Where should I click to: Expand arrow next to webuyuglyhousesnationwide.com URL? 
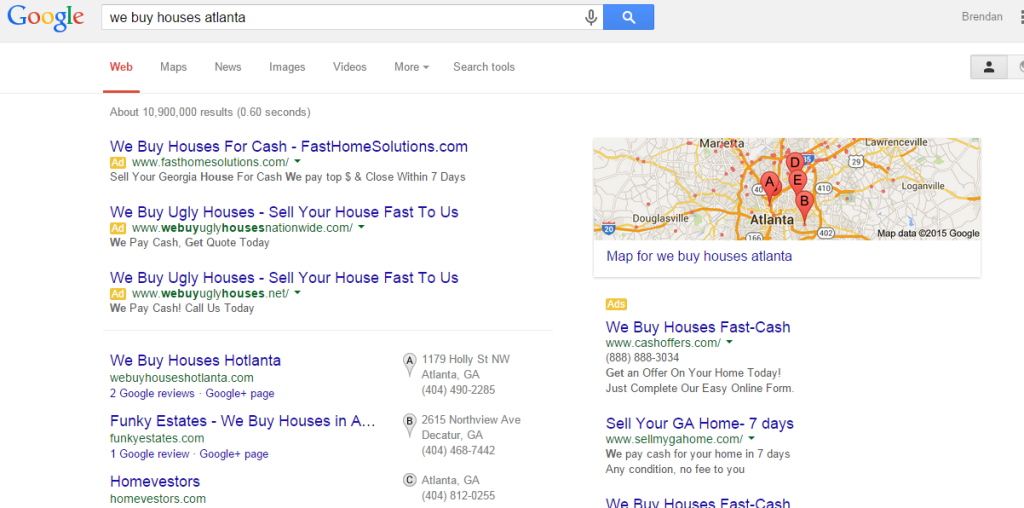click(x=361, y=227)
